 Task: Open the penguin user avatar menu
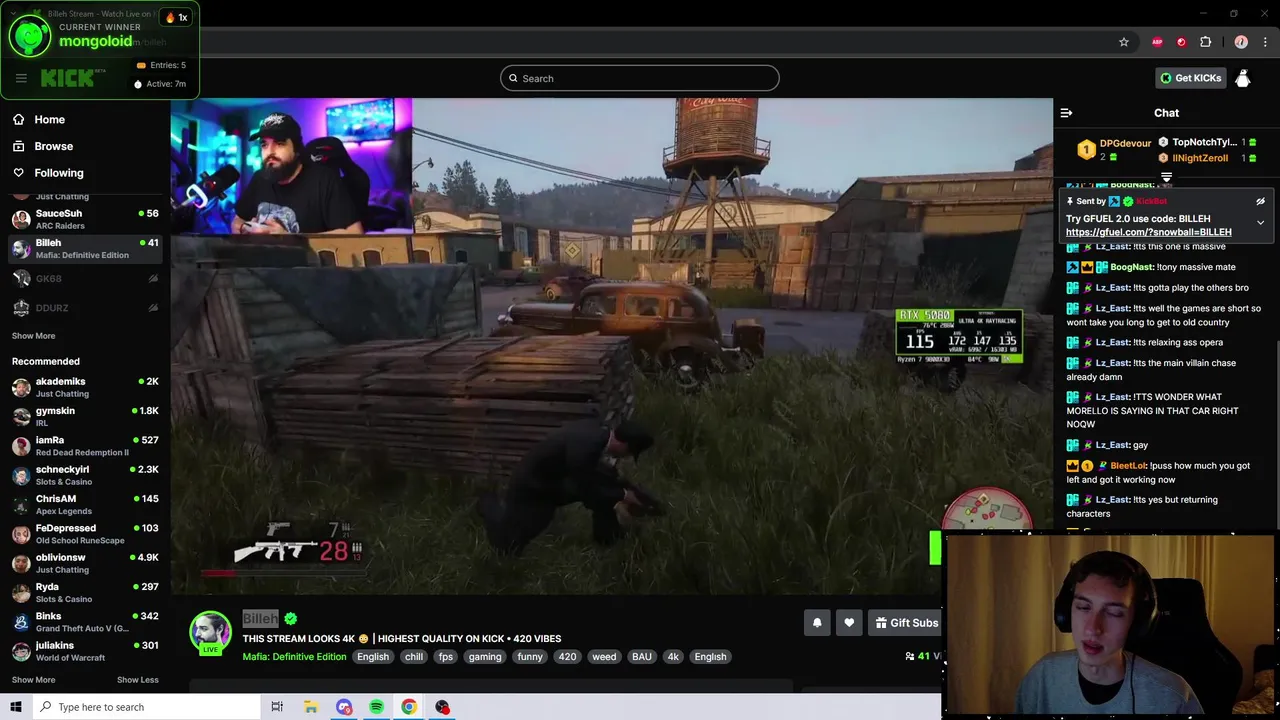[1242, 78]
